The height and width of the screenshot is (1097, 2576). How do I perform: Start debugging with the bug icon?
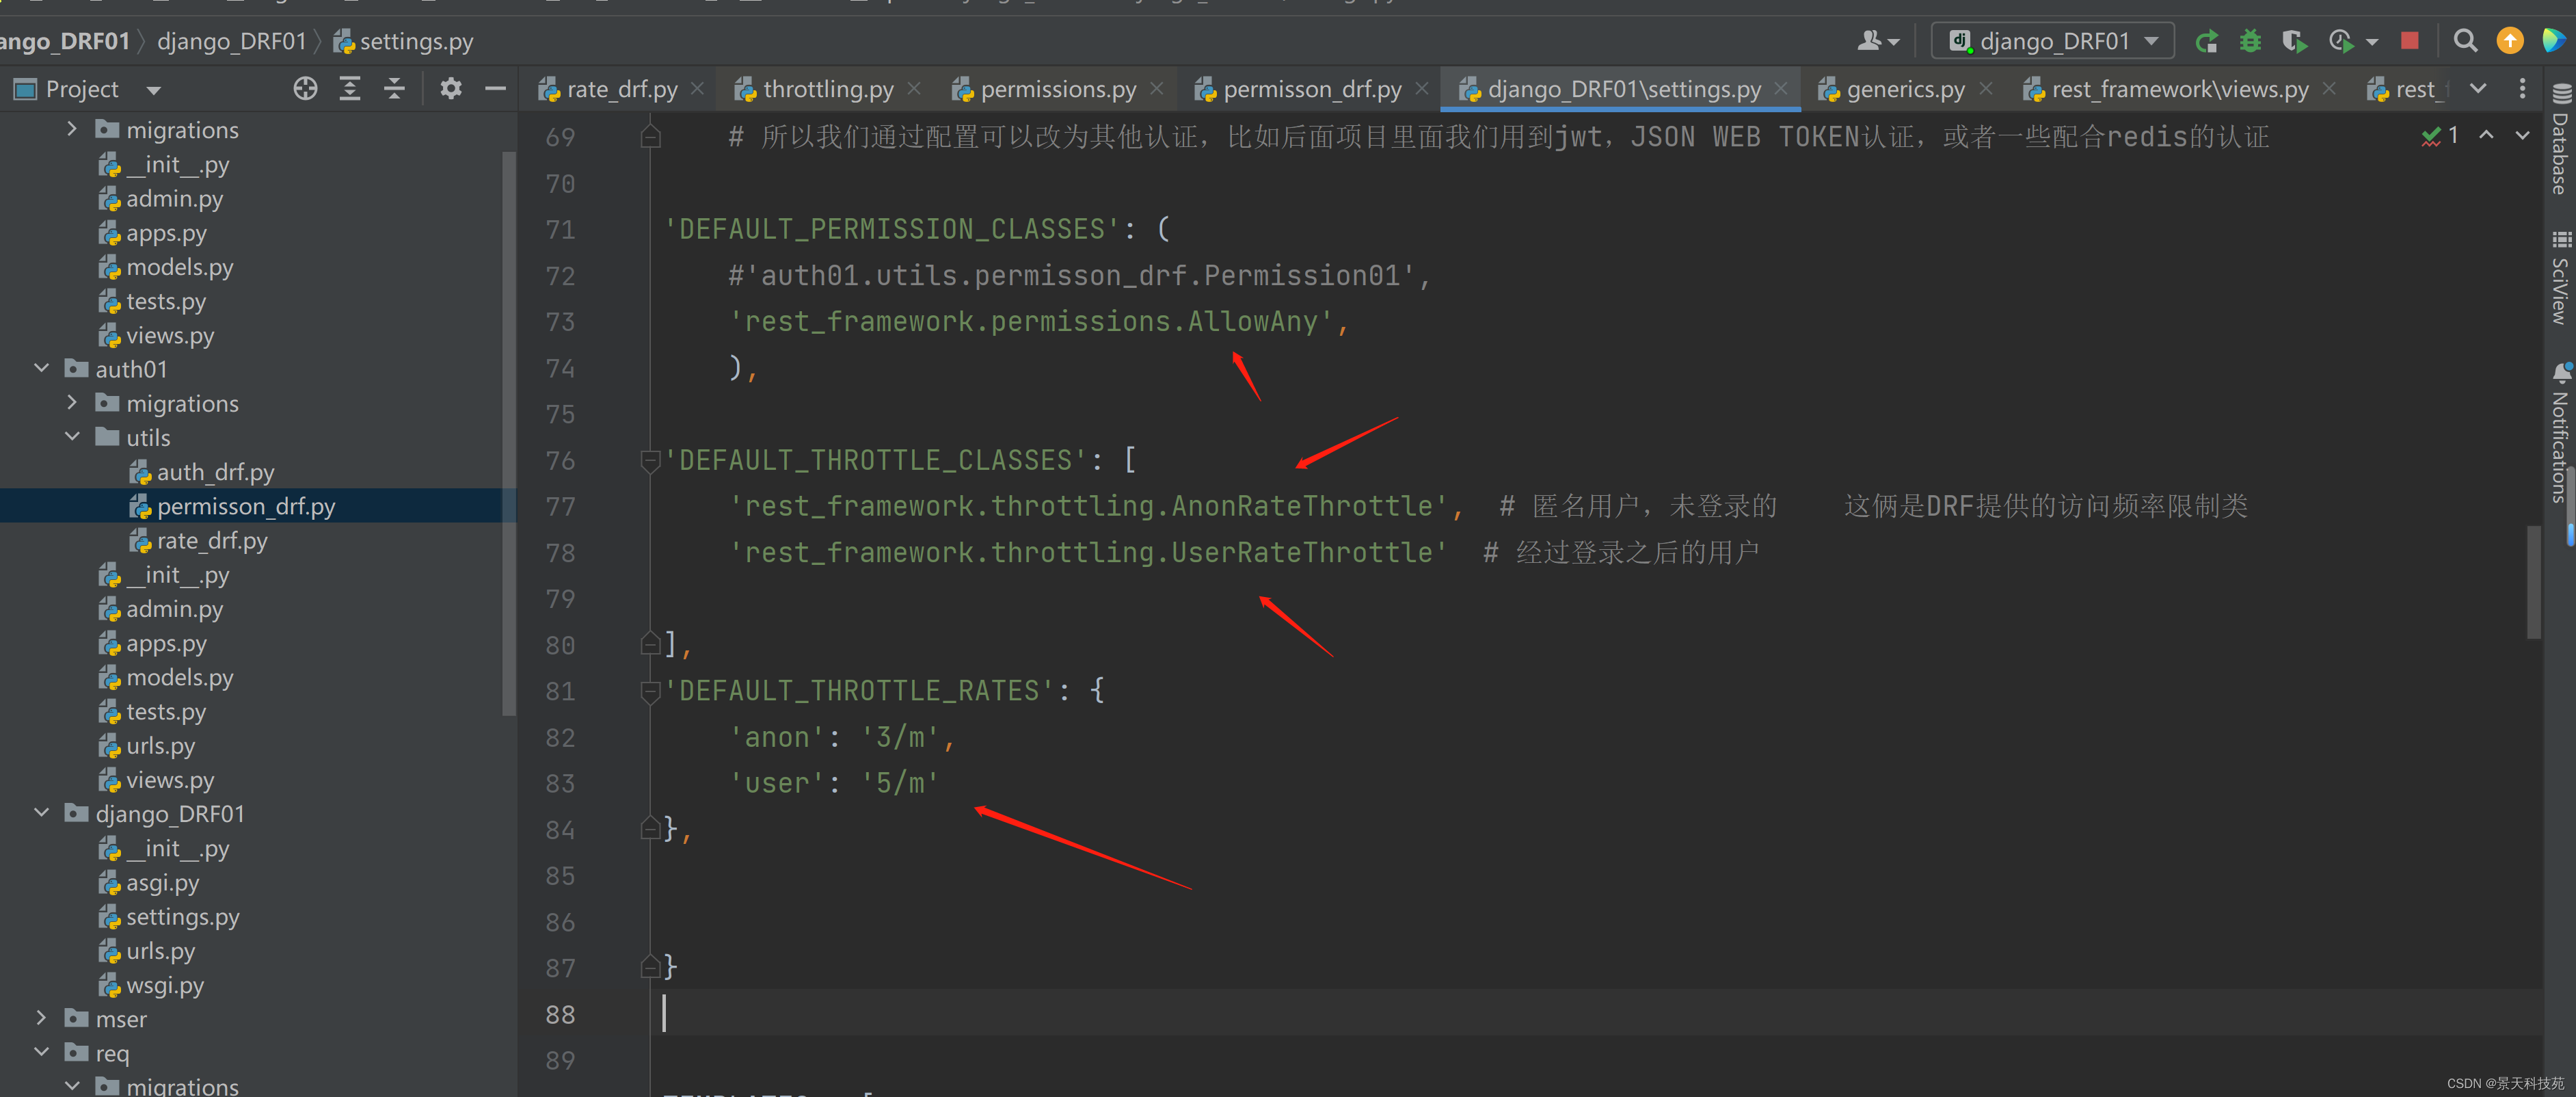(2250, 41)
